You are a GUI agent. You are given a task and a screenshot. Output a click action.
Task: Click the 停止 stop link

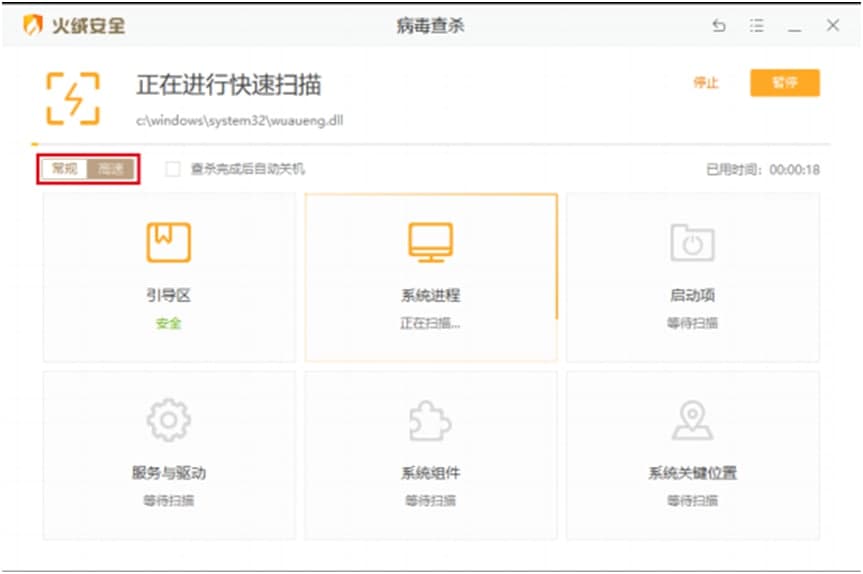pos(706,83)
